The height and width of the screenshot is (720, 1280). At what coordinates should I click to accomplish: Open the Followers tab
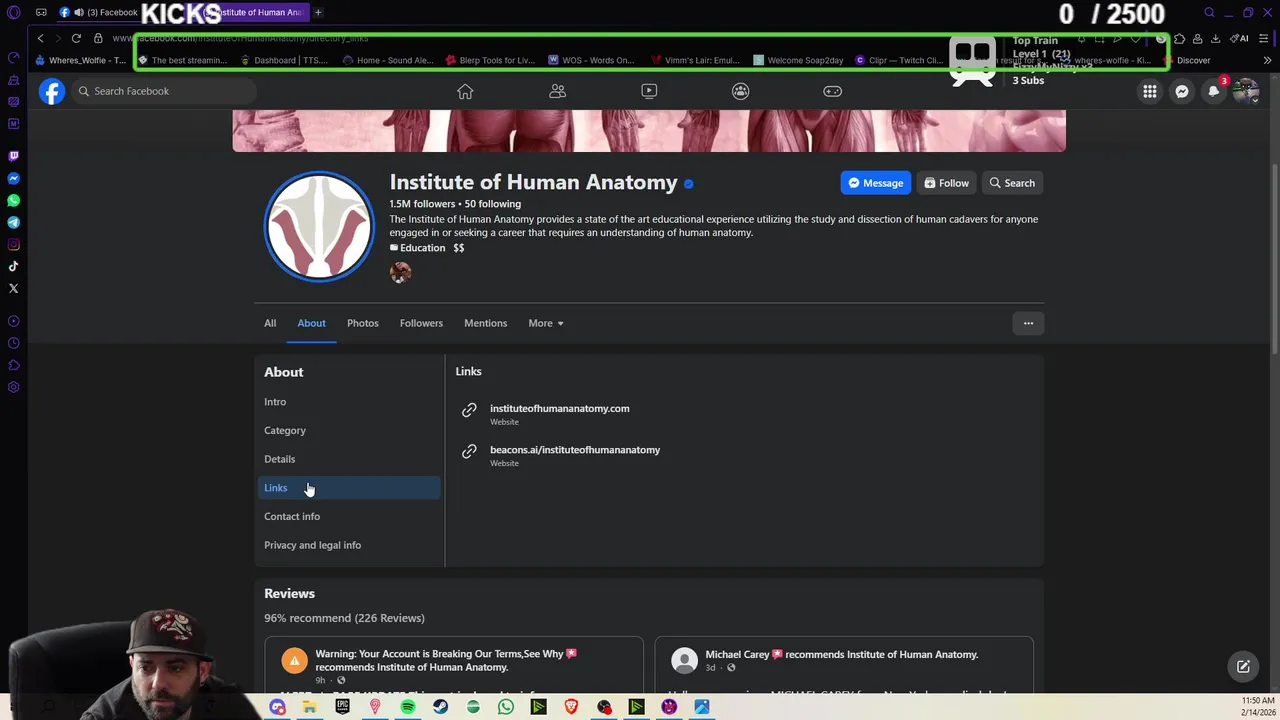(421, 323)
